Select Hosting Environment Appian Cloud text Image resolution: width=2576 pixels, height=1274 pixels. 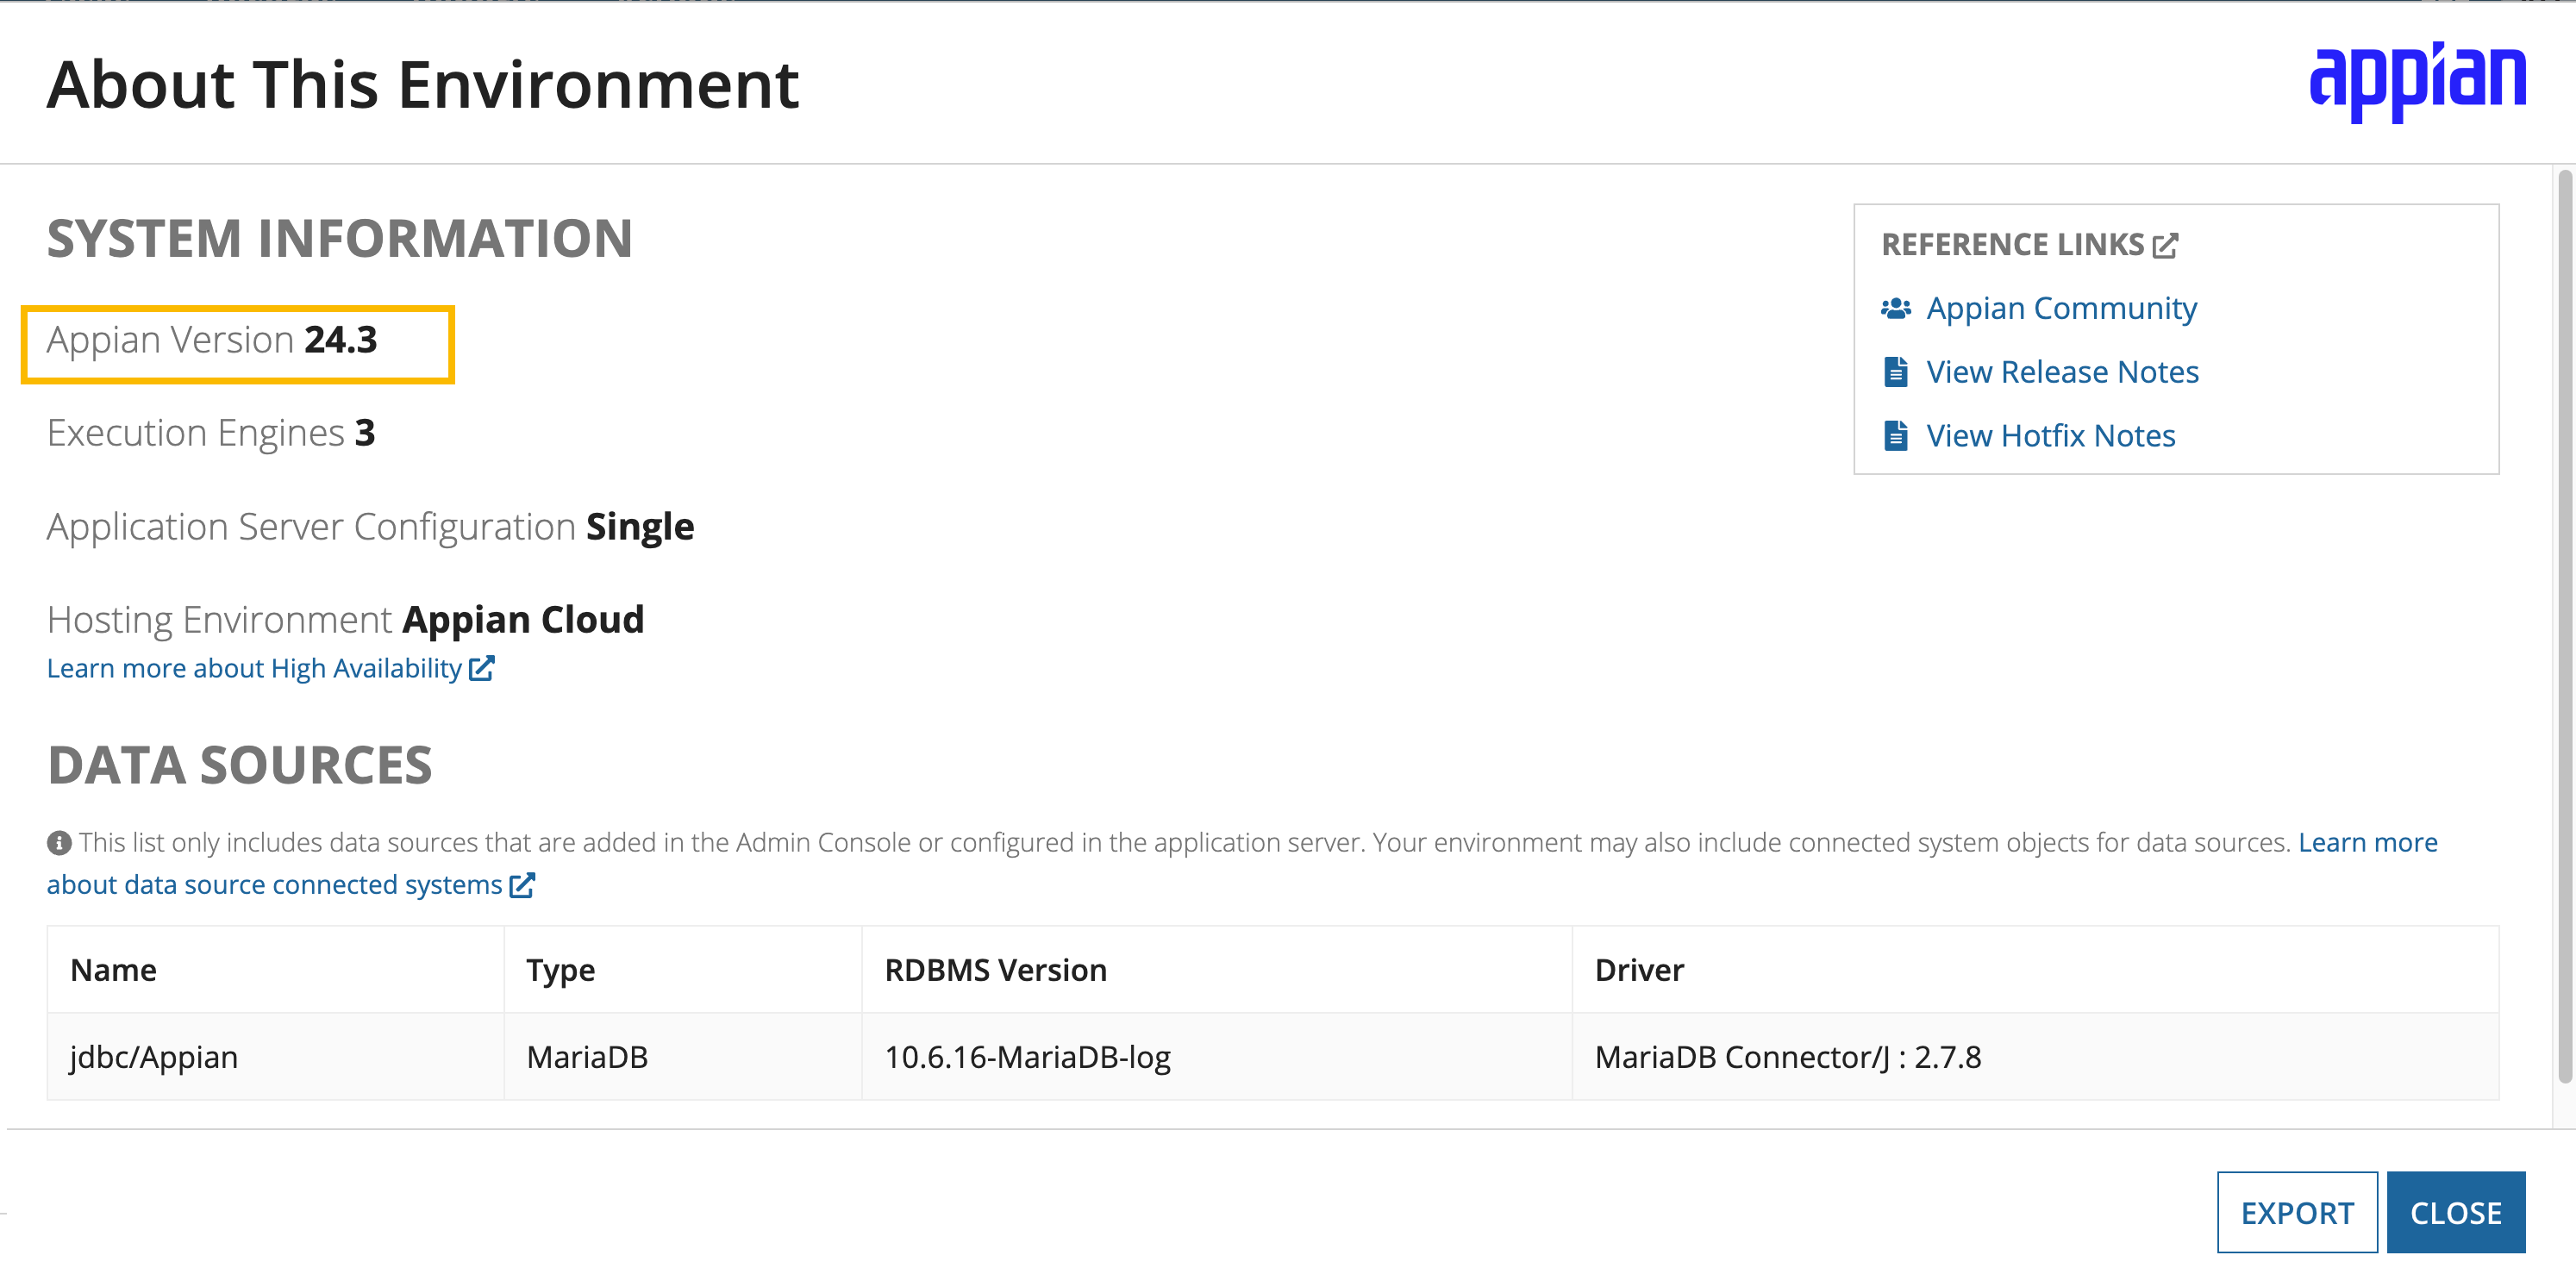pyautogui.click(x=345, y=620)
